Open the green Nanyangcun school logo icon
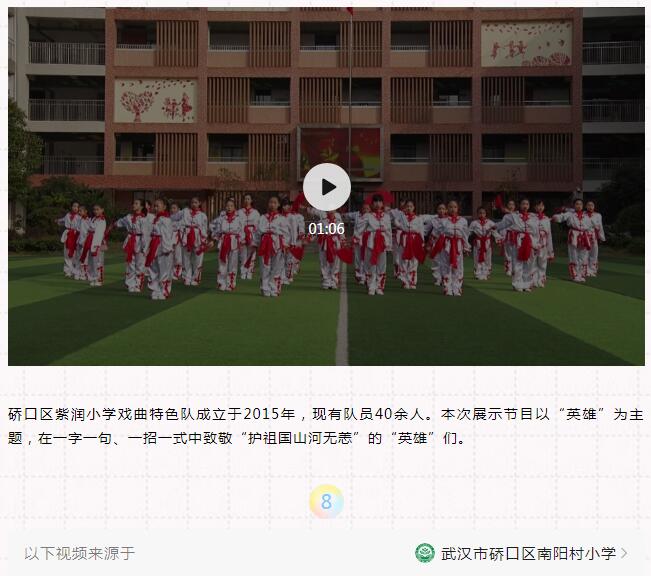Viewport: 651px width, 576px height. [425, 553]
